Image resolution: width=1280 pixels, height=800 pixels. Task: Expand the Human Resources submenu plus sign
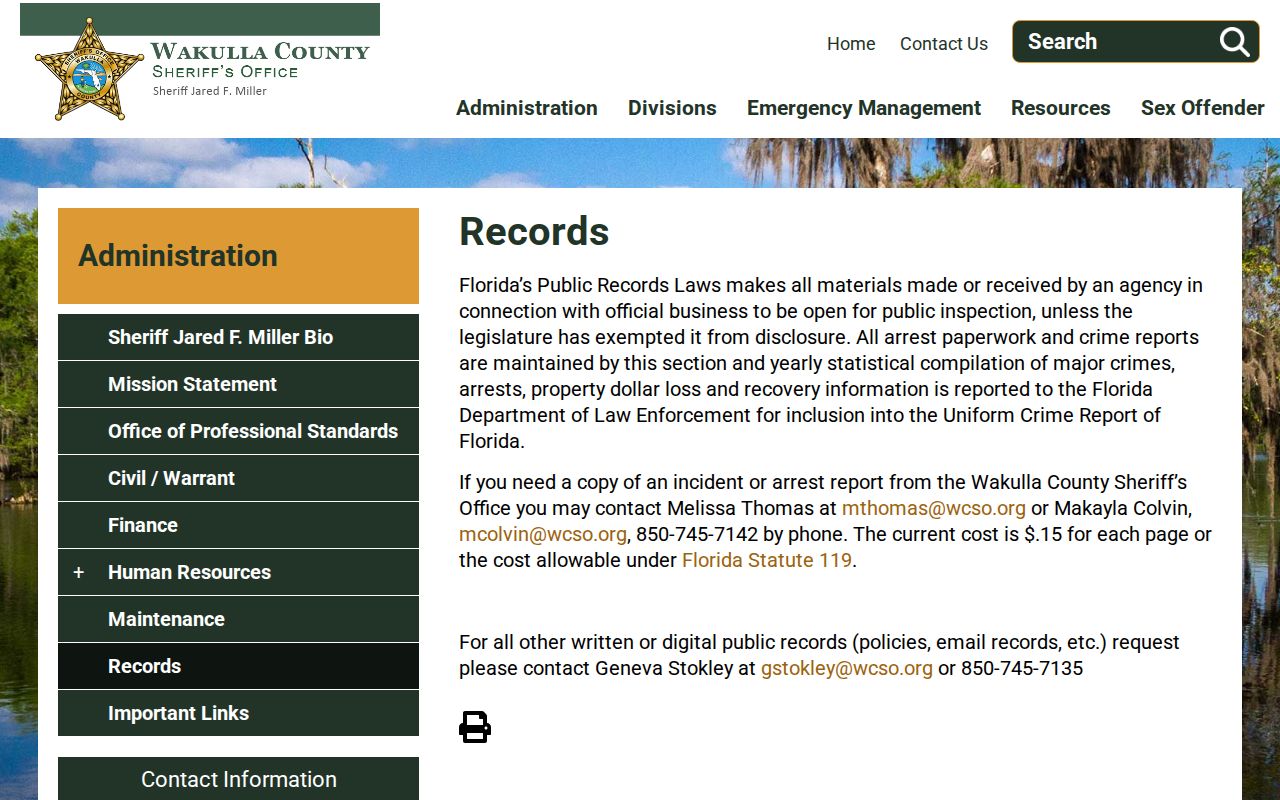(x=79, y=572)
